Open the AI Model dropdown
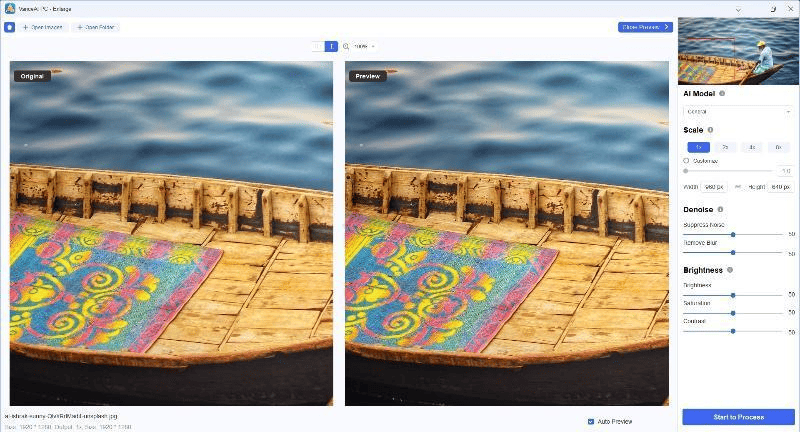 (738, 111)
